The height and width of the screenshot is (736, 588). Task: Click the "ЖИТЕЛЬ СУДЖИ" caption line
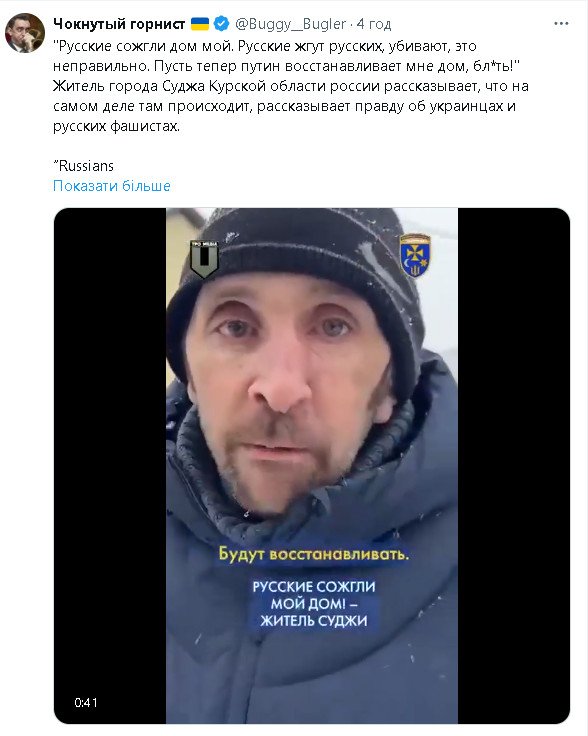[x=313, y=621]
